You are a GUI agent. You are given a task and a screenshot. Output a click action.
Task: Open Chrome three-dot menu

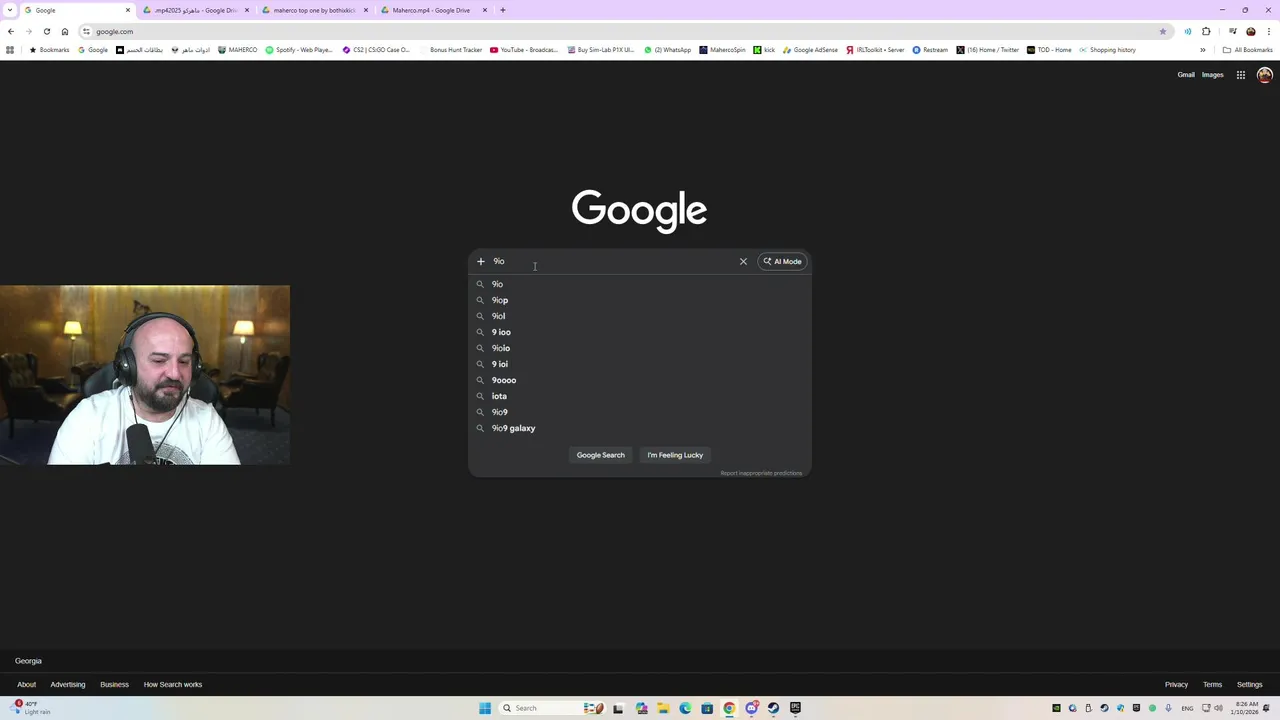tap(1268, 31)
